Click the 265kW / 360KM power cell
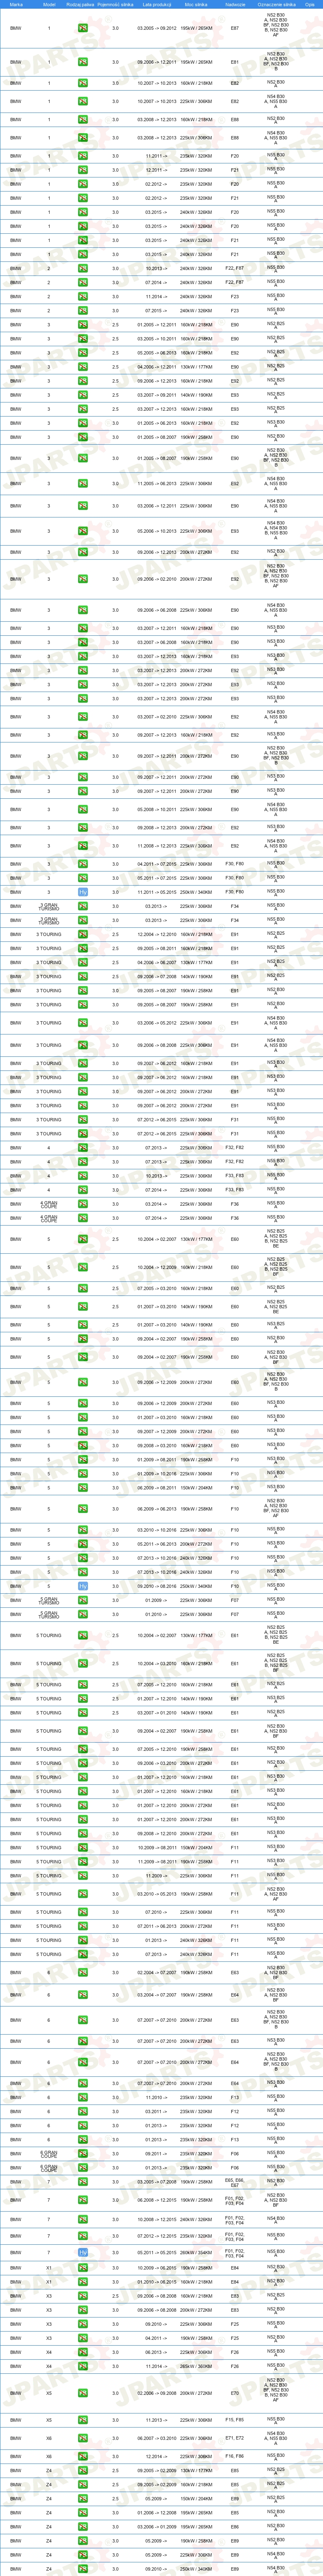The image size is (323, 2576). point(197,2366)
